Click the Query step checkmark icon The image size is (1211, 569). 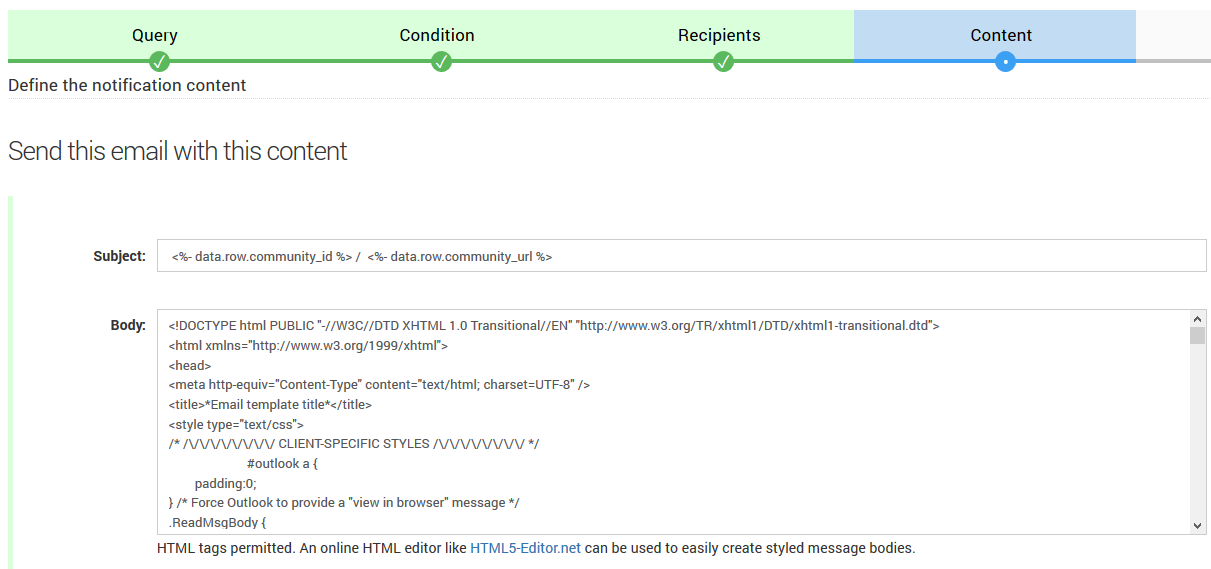159,62
